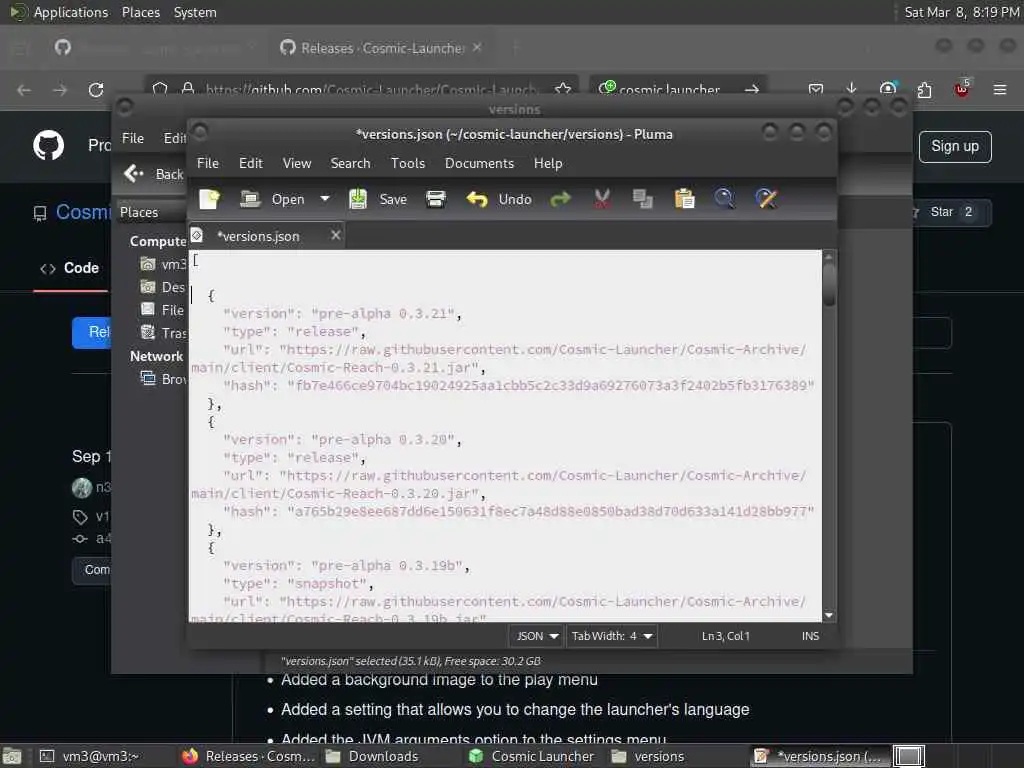Click the cosmic launcher search field
Image resolution: width=1024 pixels, height=768 pixels.
point(679,89)
